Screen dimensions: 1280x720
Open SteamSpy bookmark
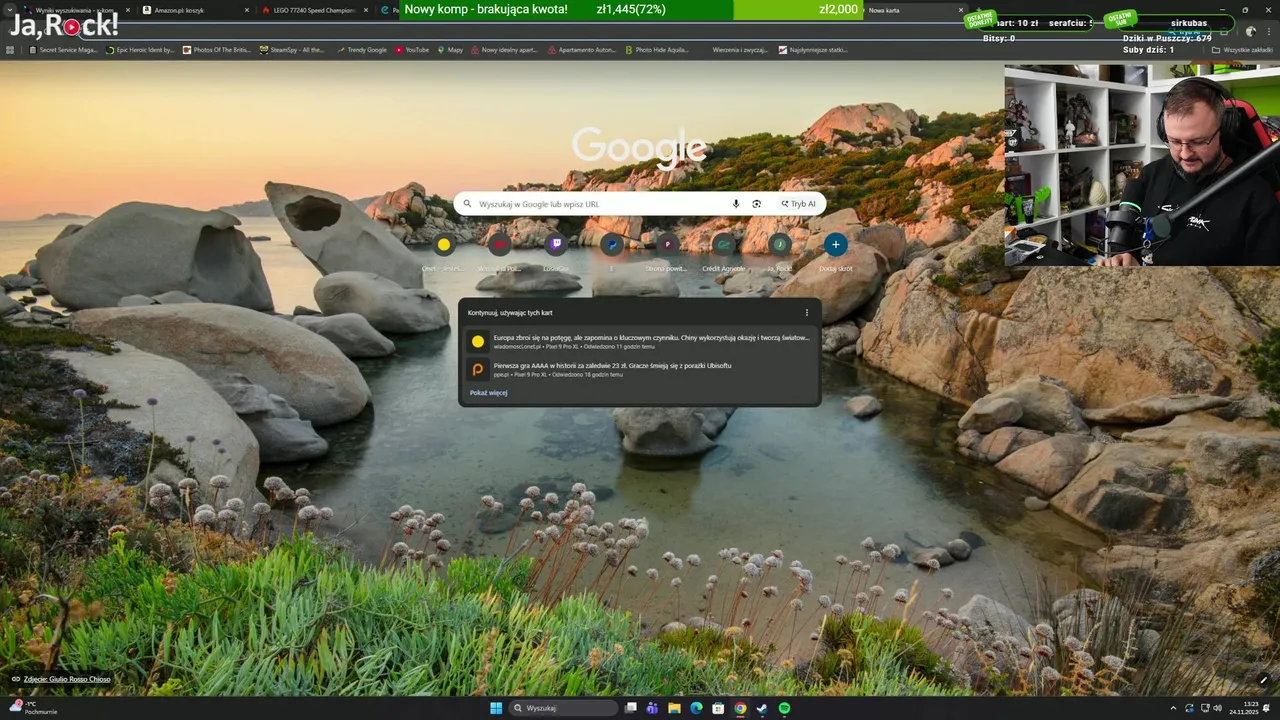[x=292, y=49]
